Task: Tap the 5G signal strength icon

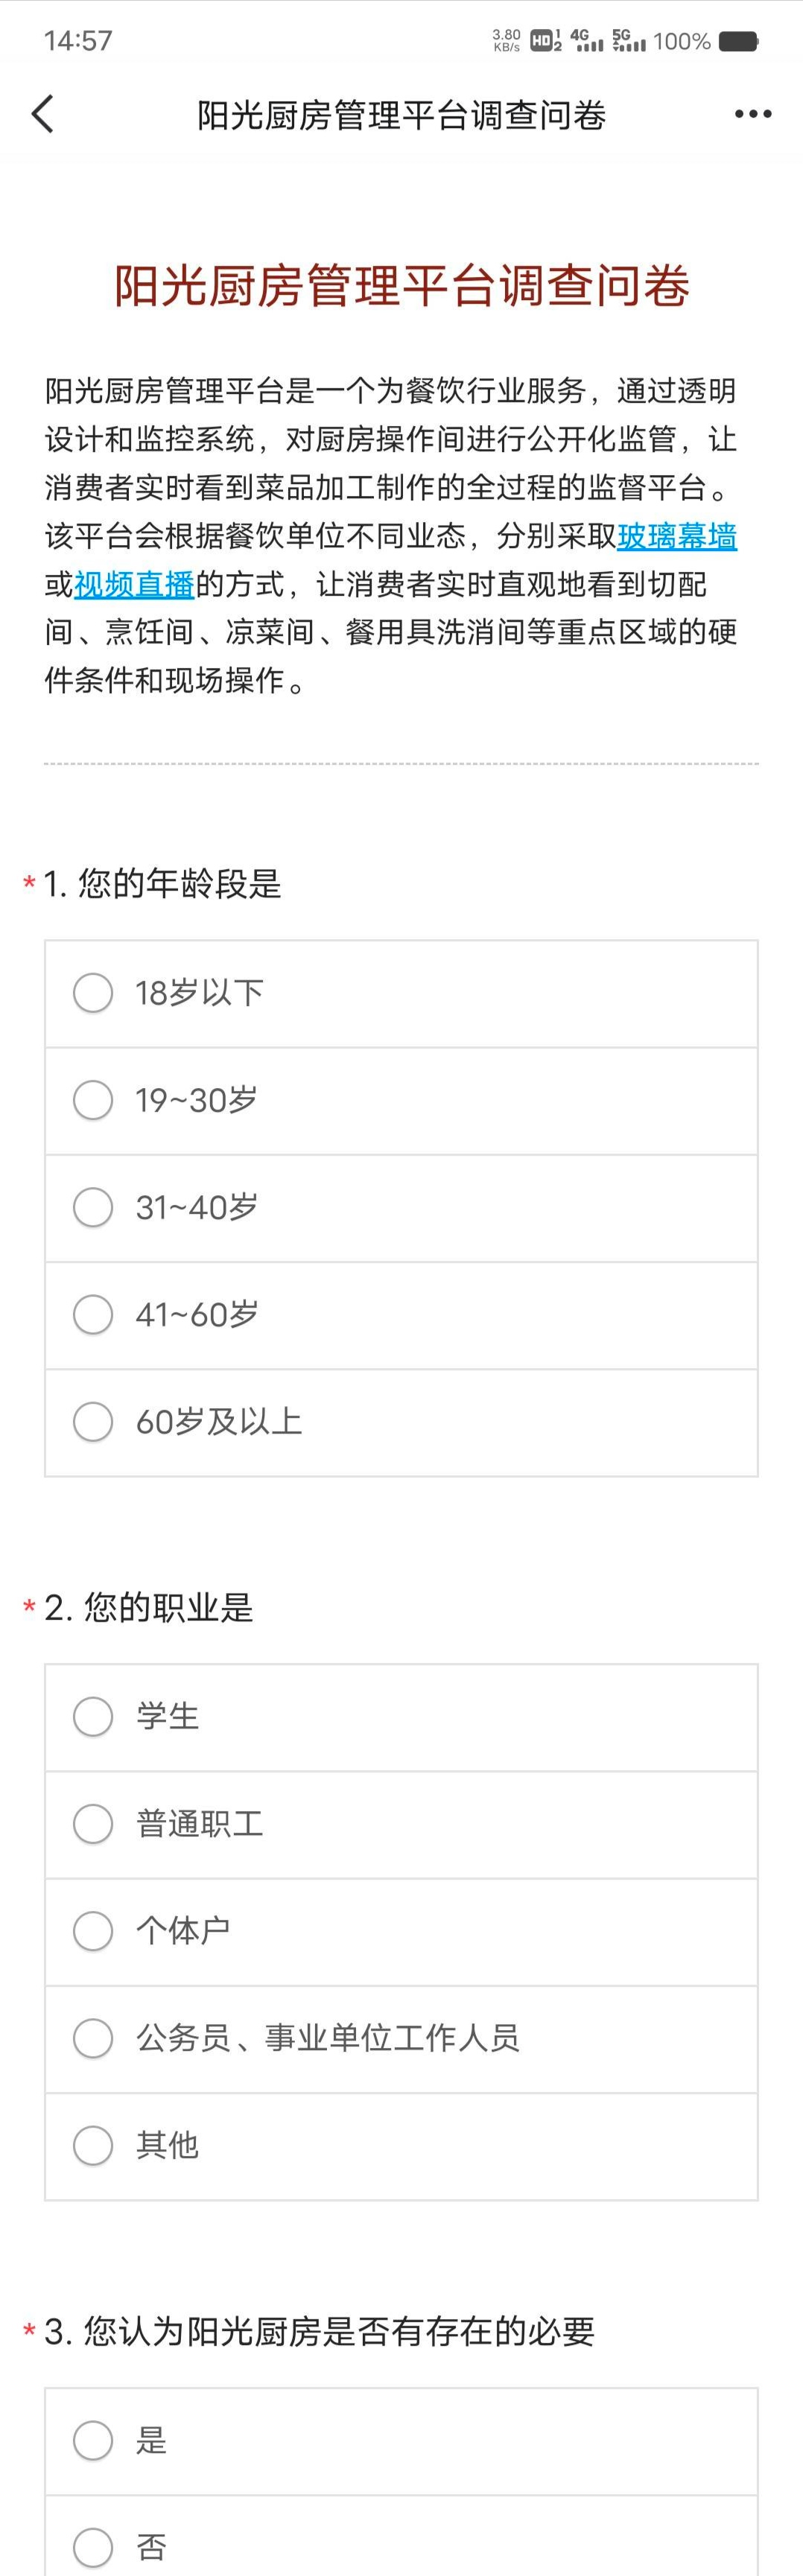Action: [629, 41]
